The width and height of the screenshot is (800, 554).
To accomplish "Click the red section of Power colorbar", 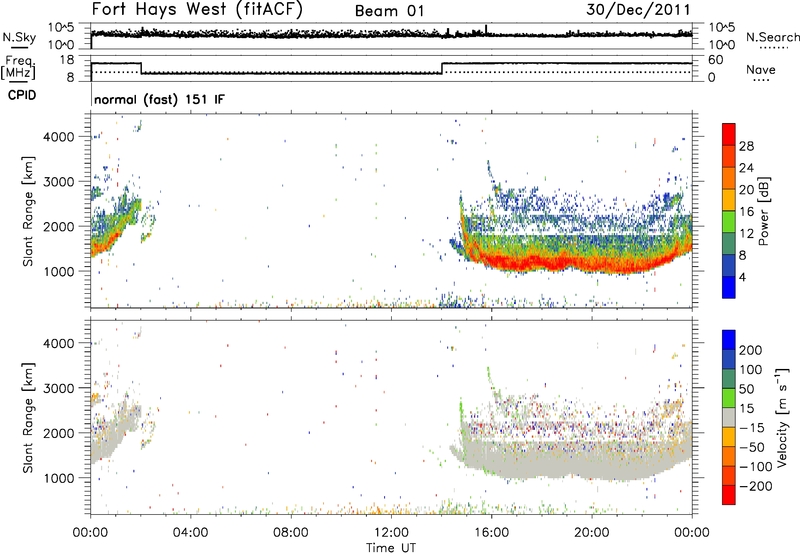I will click(x=729, y=134).
